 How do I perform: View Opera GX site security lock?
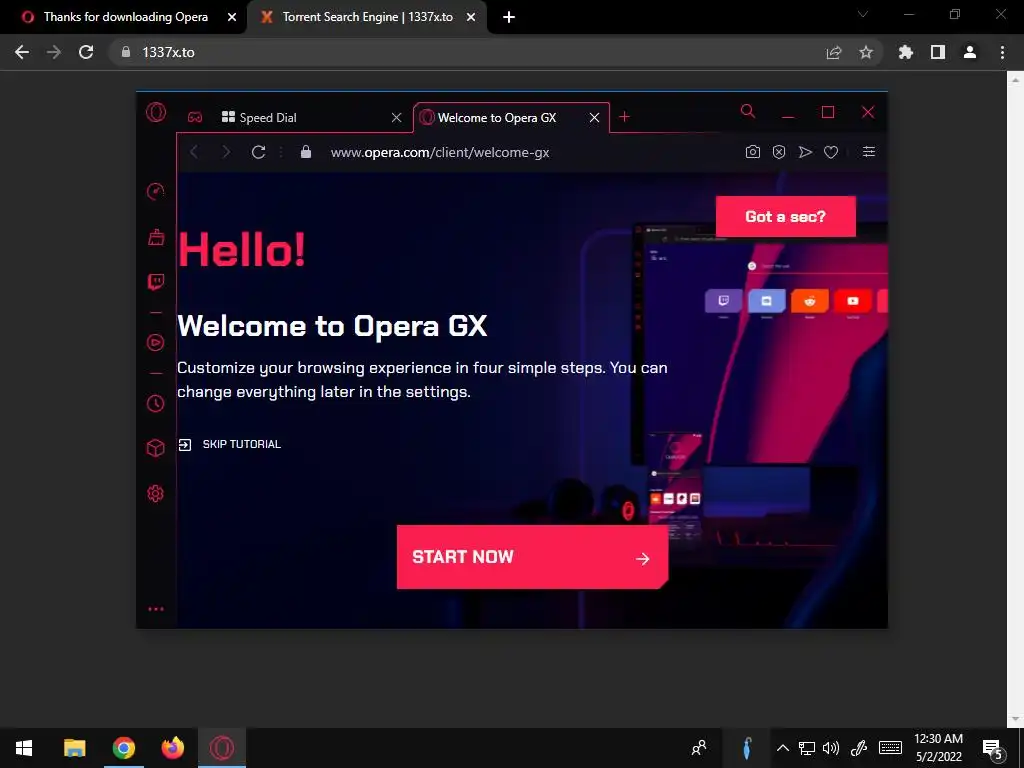click(306, 152)
